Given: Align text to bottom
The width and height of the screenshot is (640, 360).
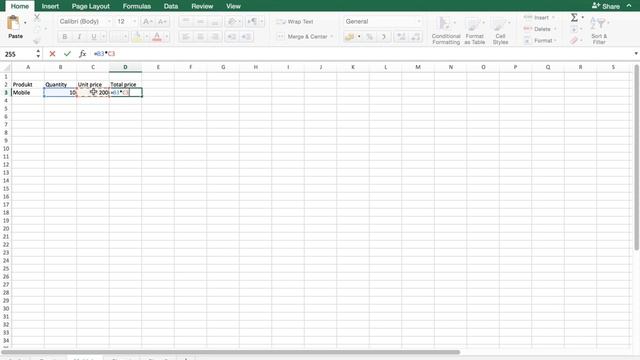Looking at the screenshot, I should tap(215, 21).
